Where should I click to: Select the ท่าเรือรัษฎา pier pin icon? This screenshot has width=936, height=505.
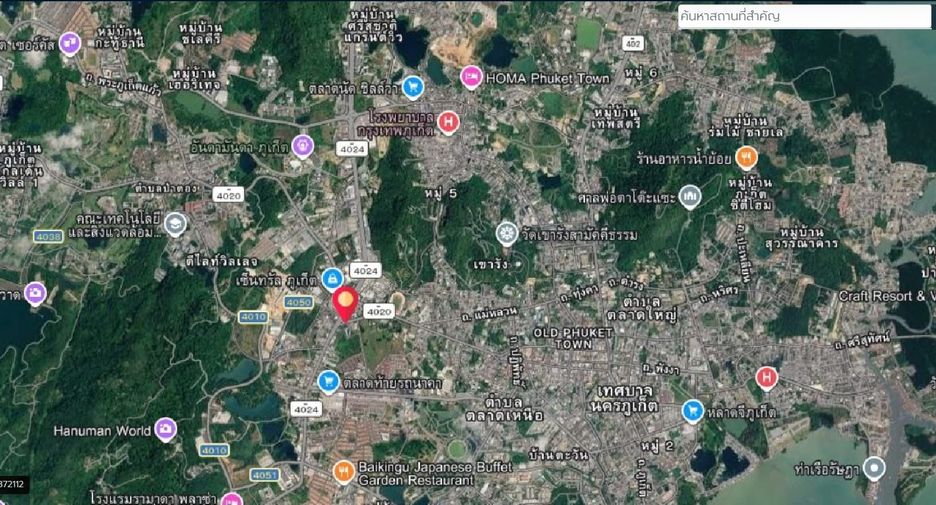click(874, 469)
